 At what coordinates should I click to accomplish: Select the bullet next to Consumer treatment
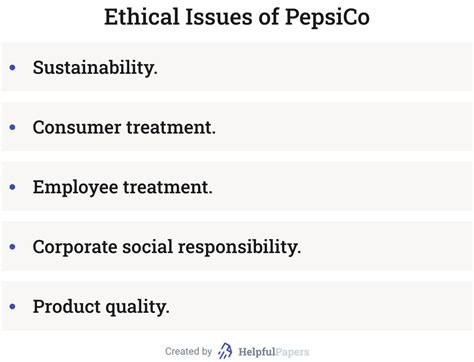(x=13, y=127)
